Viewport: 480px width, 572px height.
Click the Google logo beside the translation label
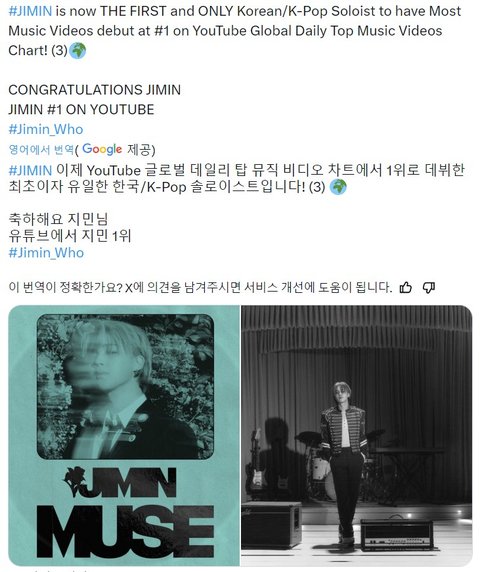(x=102, y=149)
